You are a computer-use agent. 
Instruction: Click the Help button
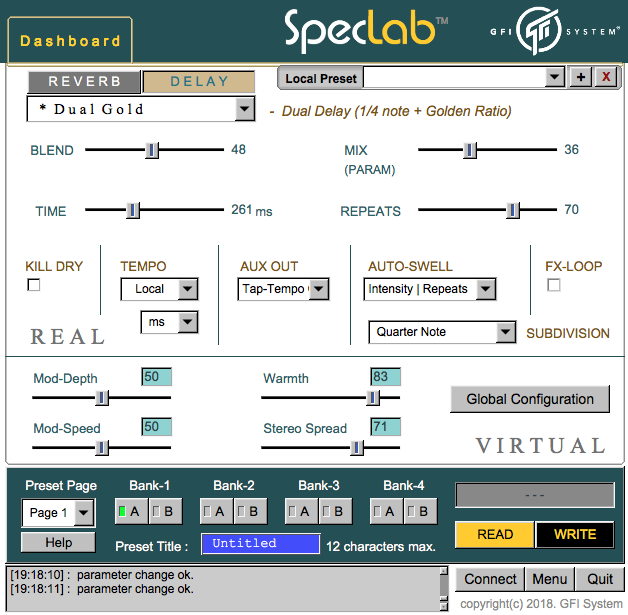[58, 543]
